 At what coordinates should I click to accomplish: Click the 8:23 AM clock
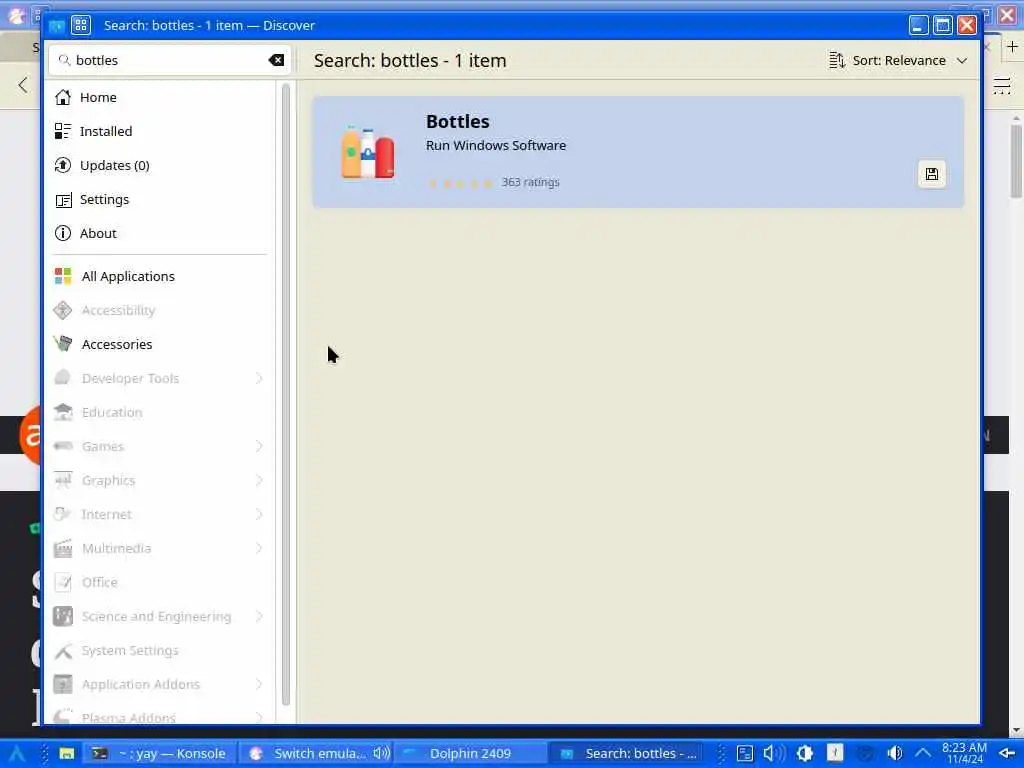coord(965,753)
